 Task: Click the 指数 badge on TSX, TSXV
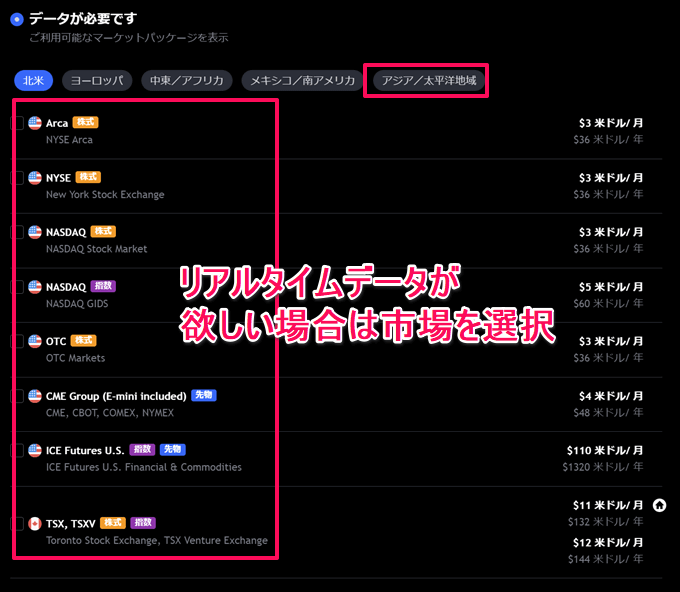pyautogui.click(x=143, y=523)
